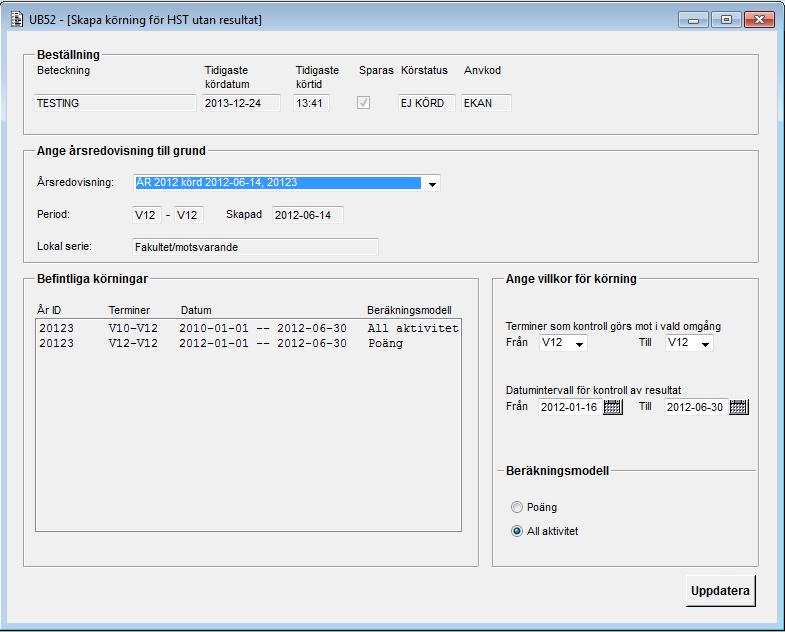Click the first Period V12 field
Viewport: 785px width, 632px height.
(147, 215)
